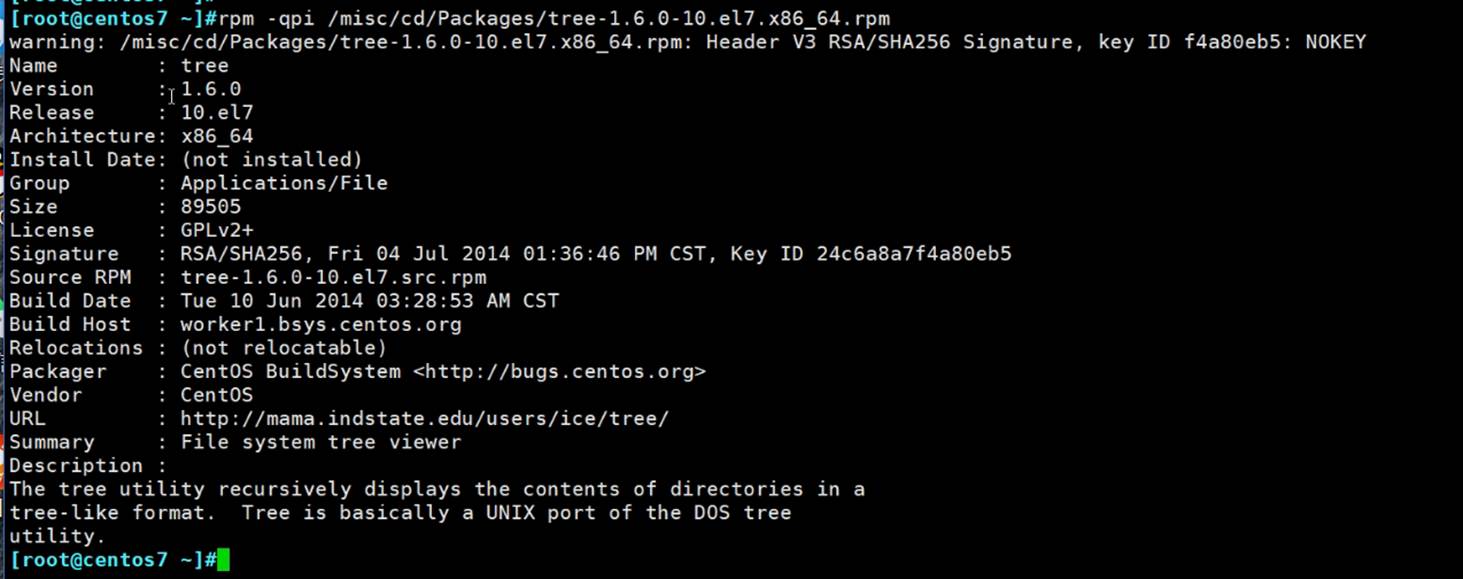1463x579 pixels.
Task: Click the summary "File system tree viewer"
Action: coord(320,442)
